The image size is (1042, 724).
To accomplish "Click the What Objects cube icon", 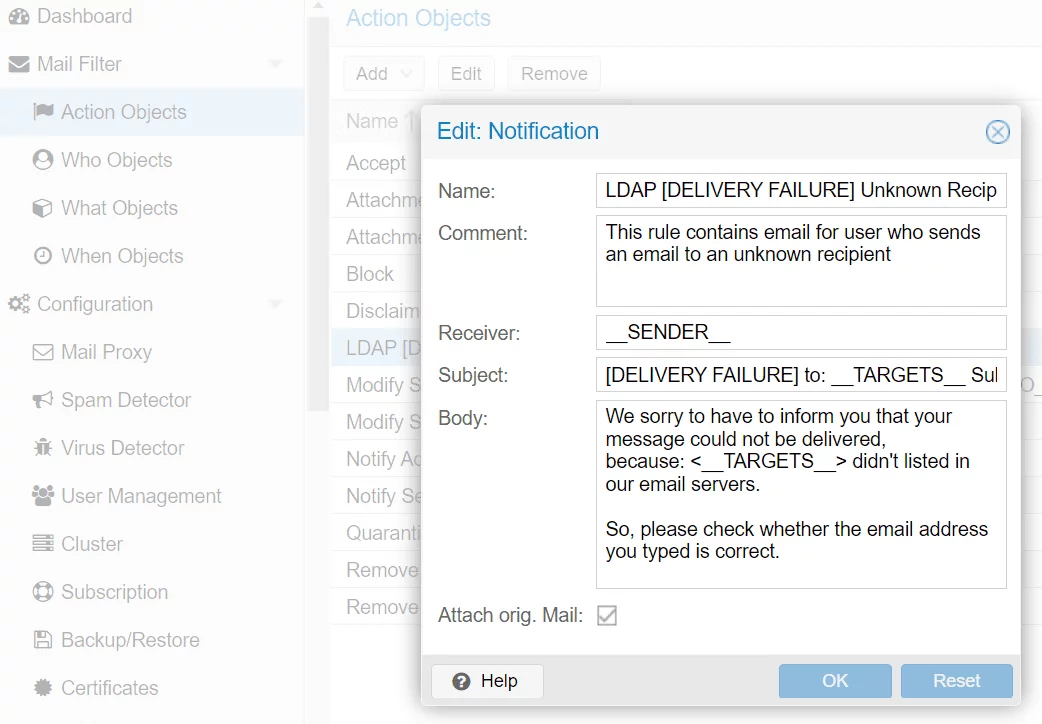I will coord(43,208).
